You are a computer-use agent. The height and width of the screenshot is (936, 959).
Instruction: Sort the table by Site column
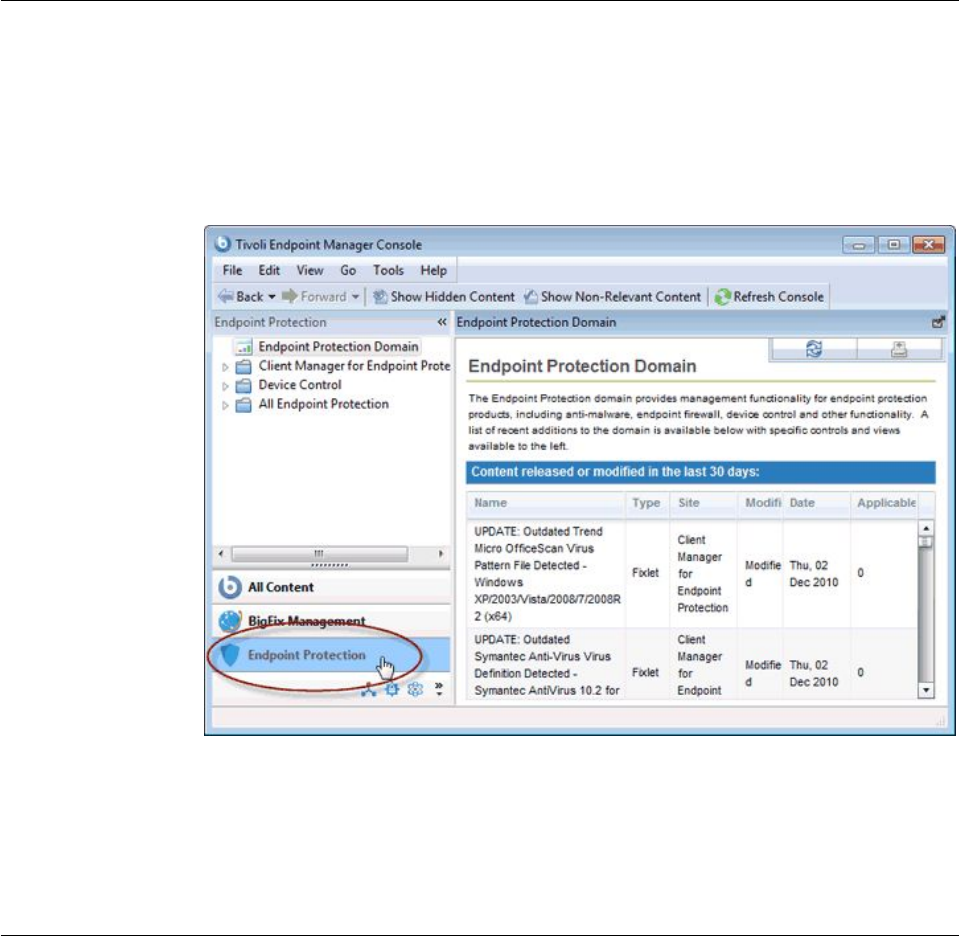(x=703, y=503)
